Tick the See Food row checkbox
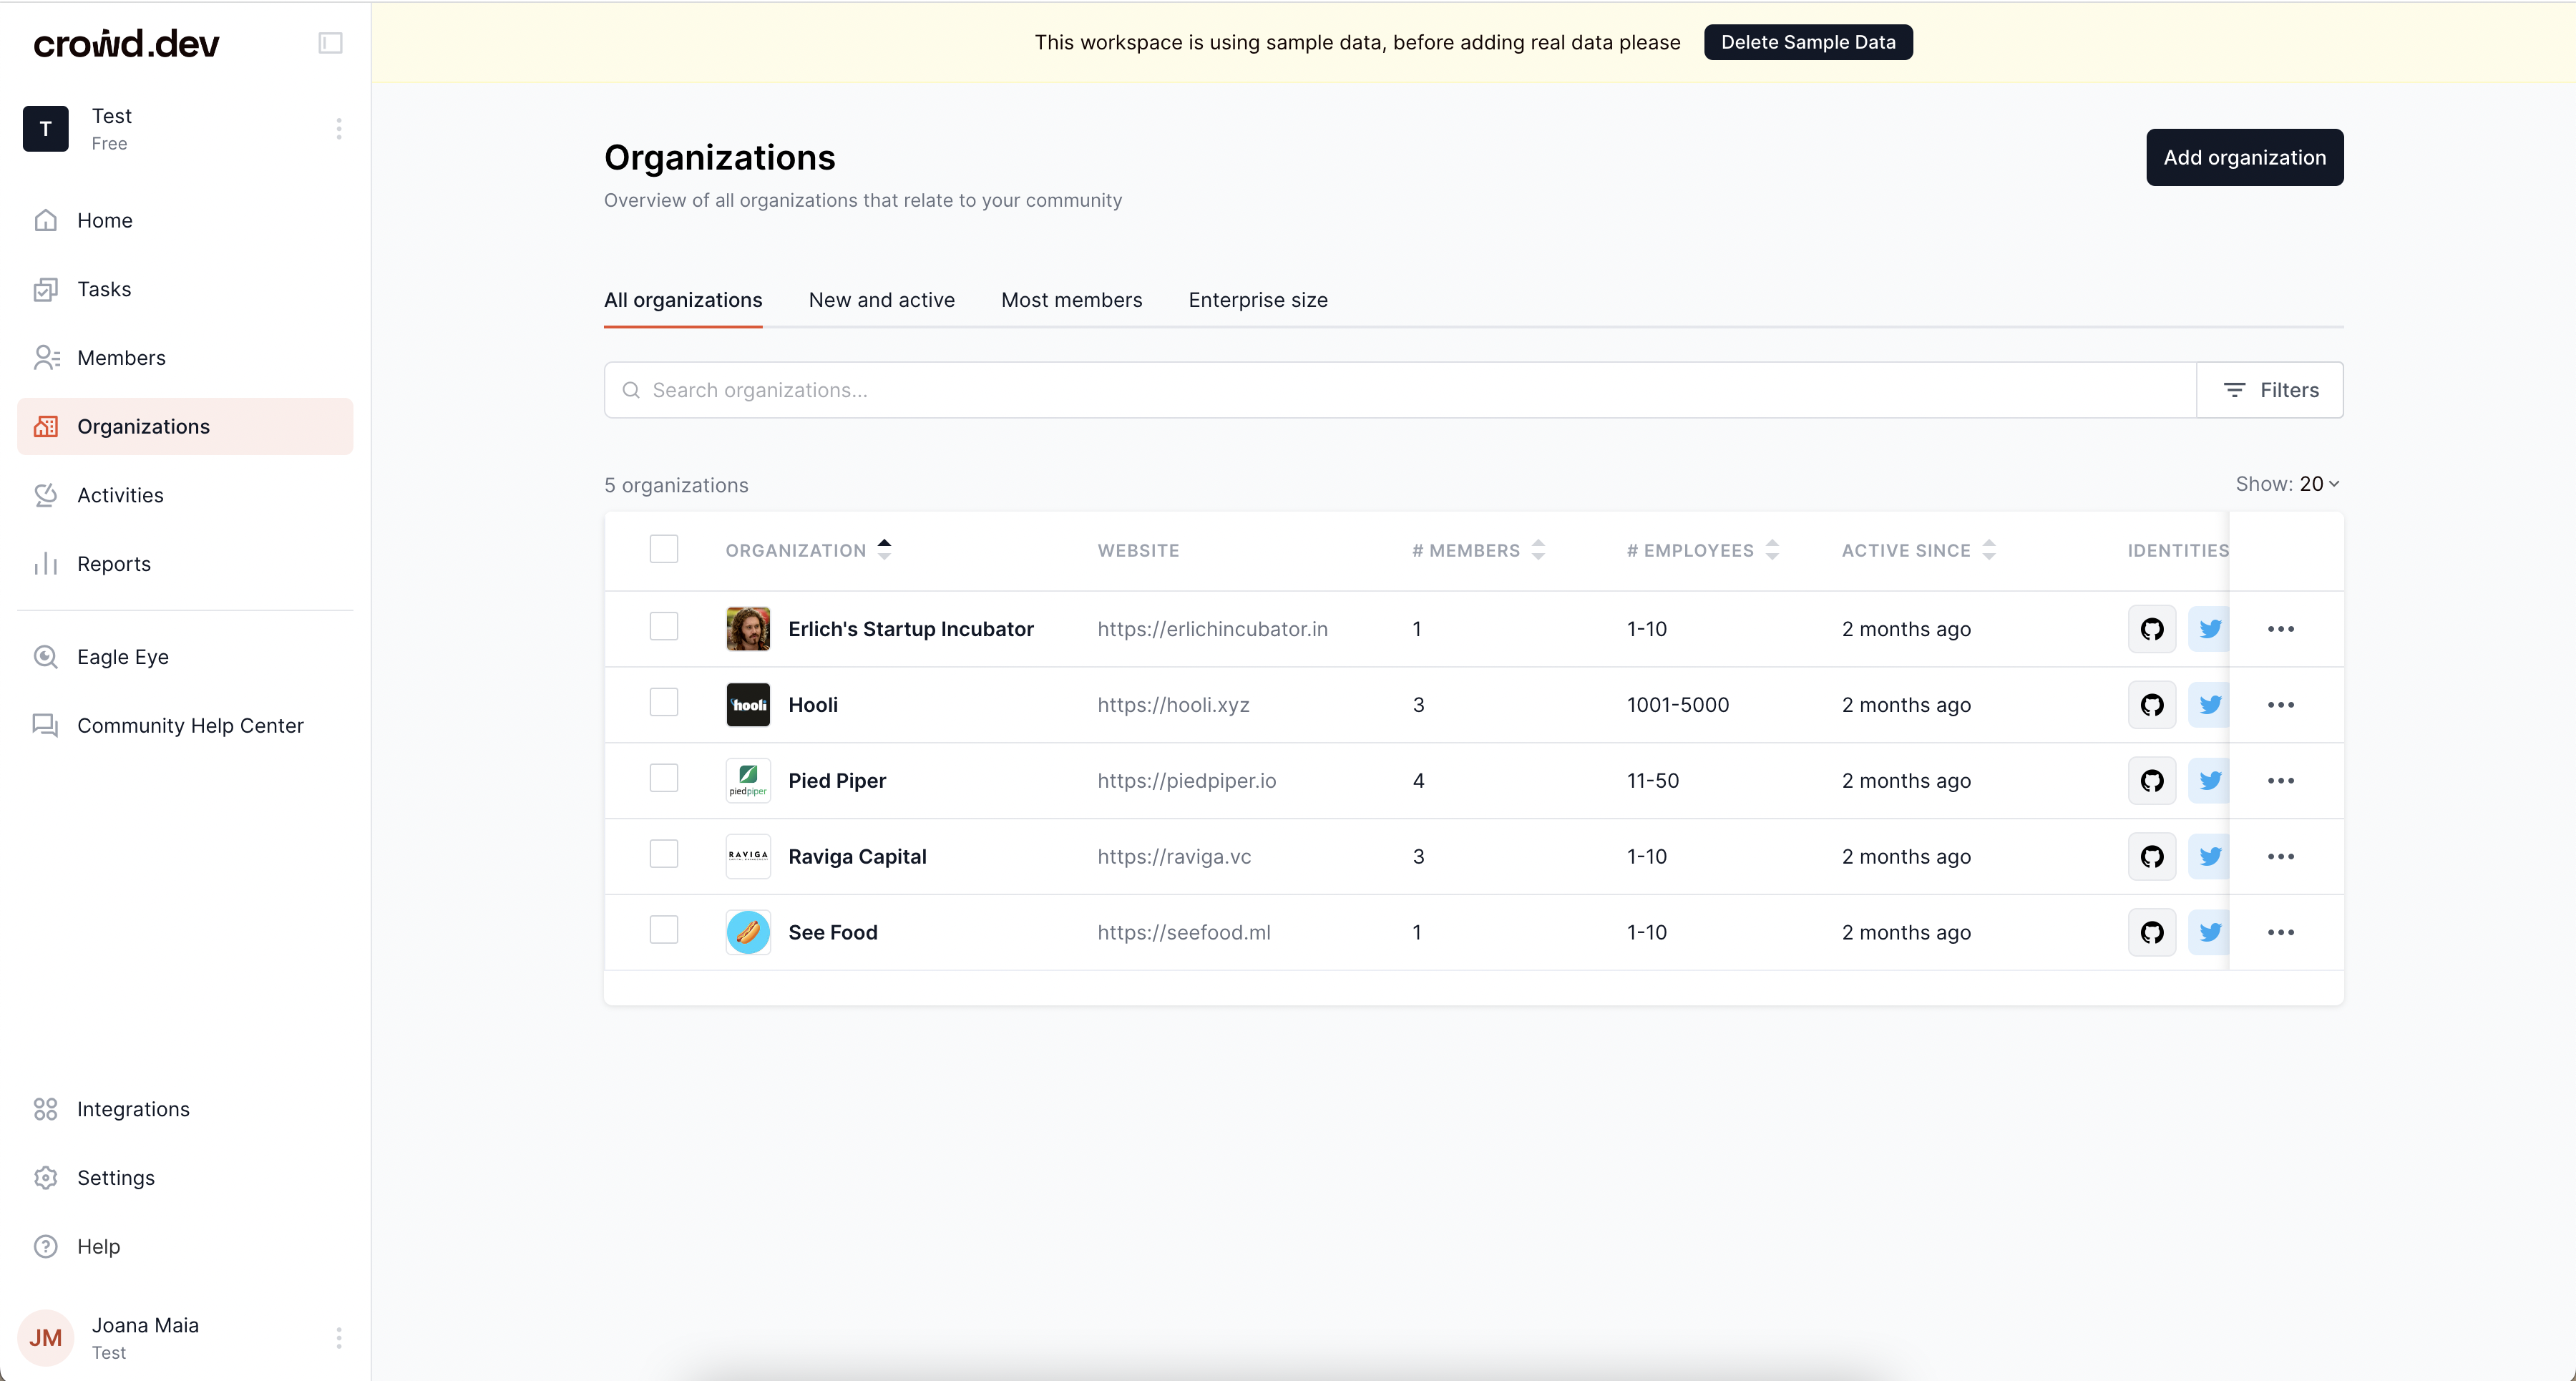 pos(664,930)
